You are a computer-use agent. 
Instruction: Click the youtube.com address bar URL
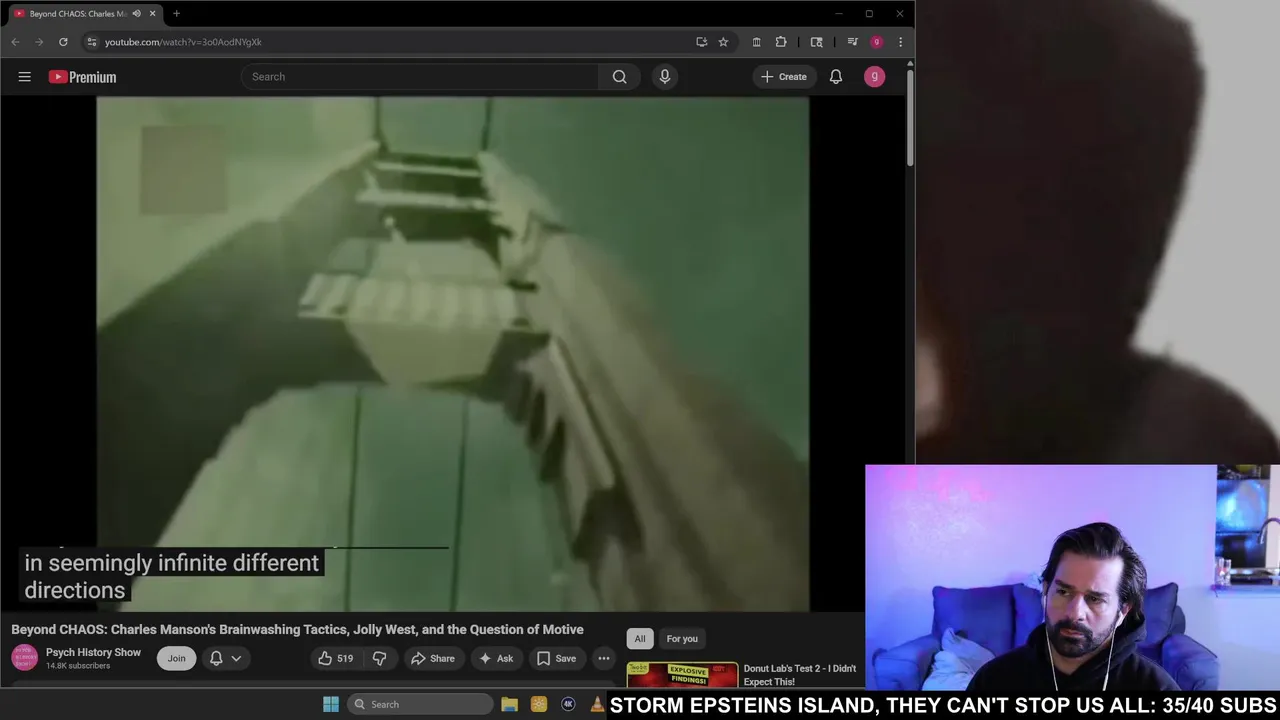pyautogui.click(x=183, y=42)
